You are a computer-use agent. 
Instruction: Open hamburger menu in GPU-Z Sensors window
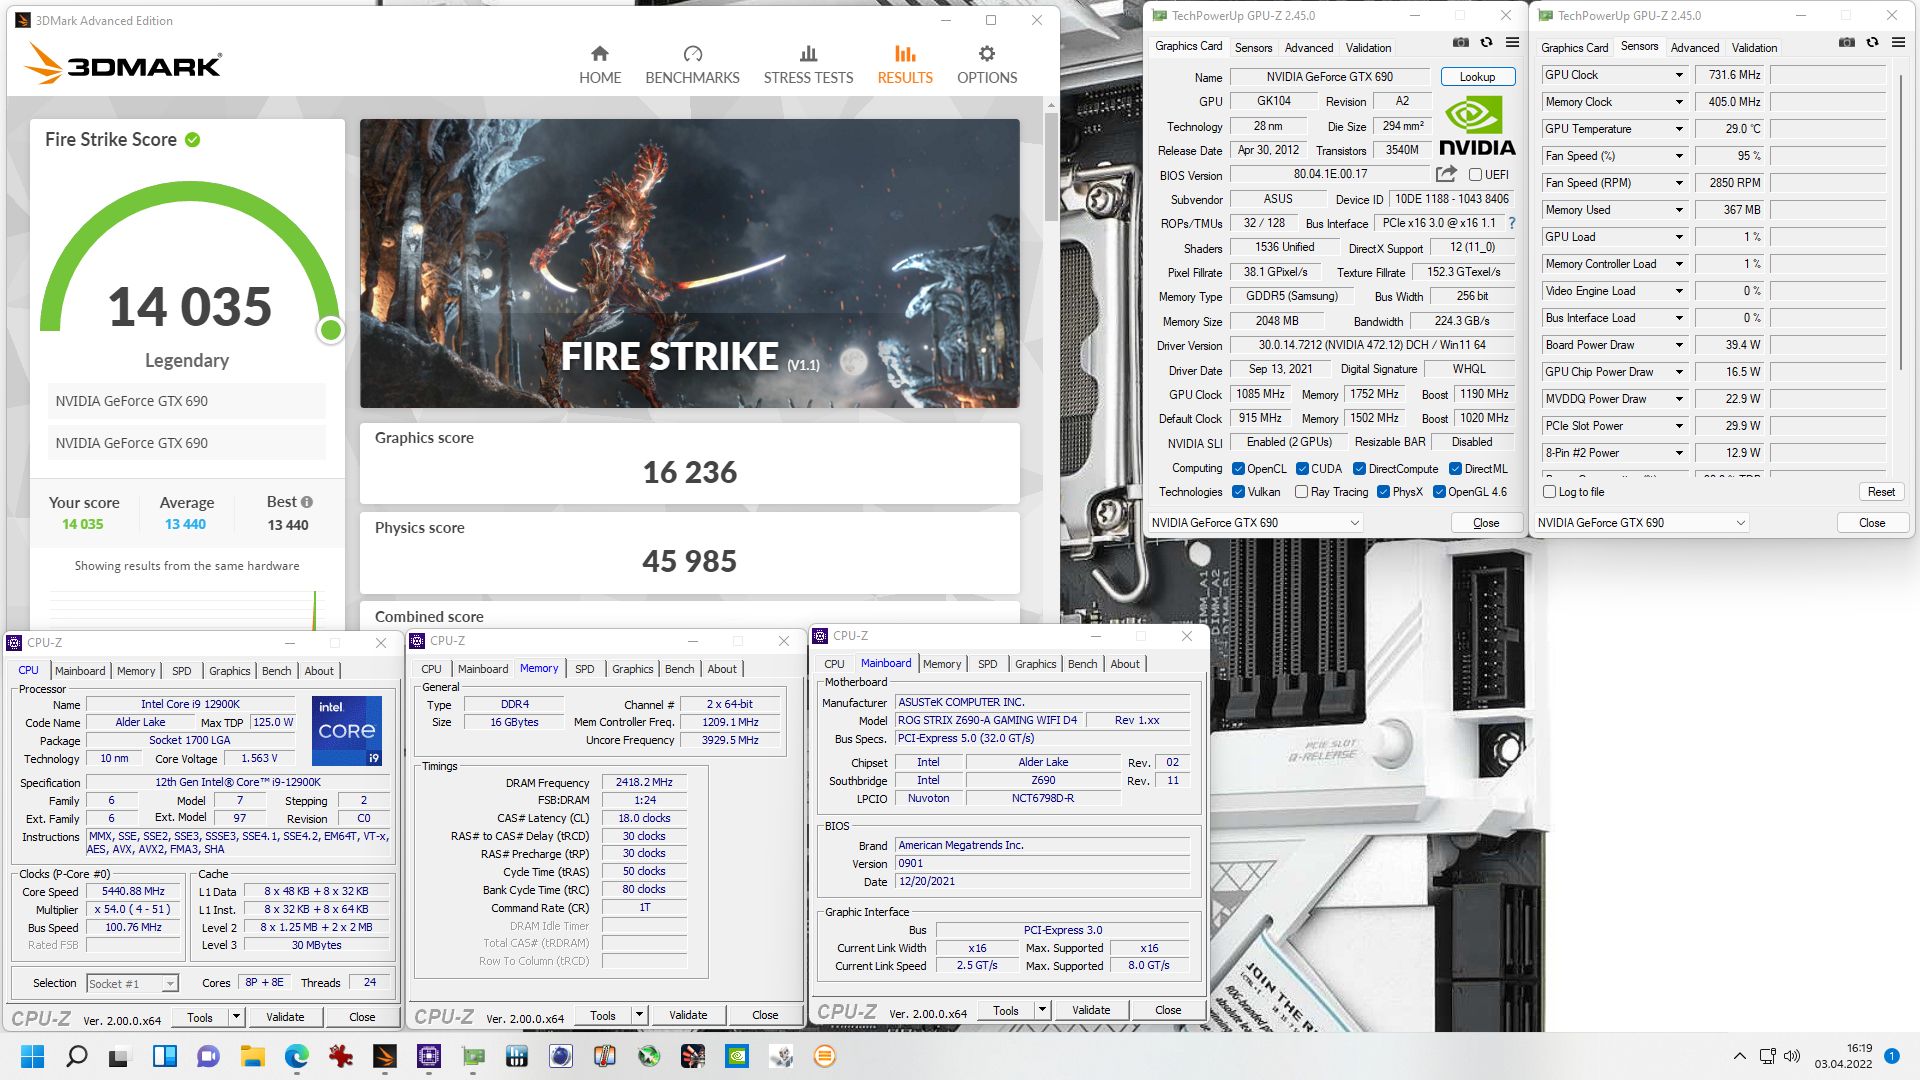coord(1898,42)
